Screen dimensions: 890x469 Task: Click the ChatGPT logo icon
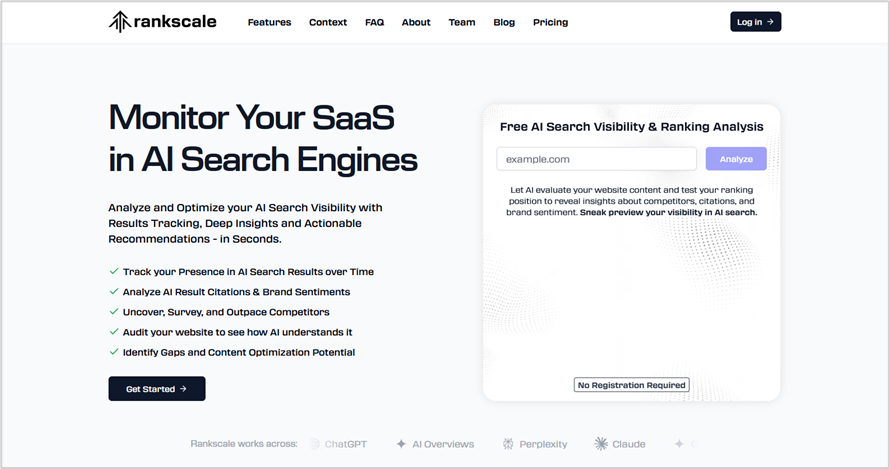[314, 444]
